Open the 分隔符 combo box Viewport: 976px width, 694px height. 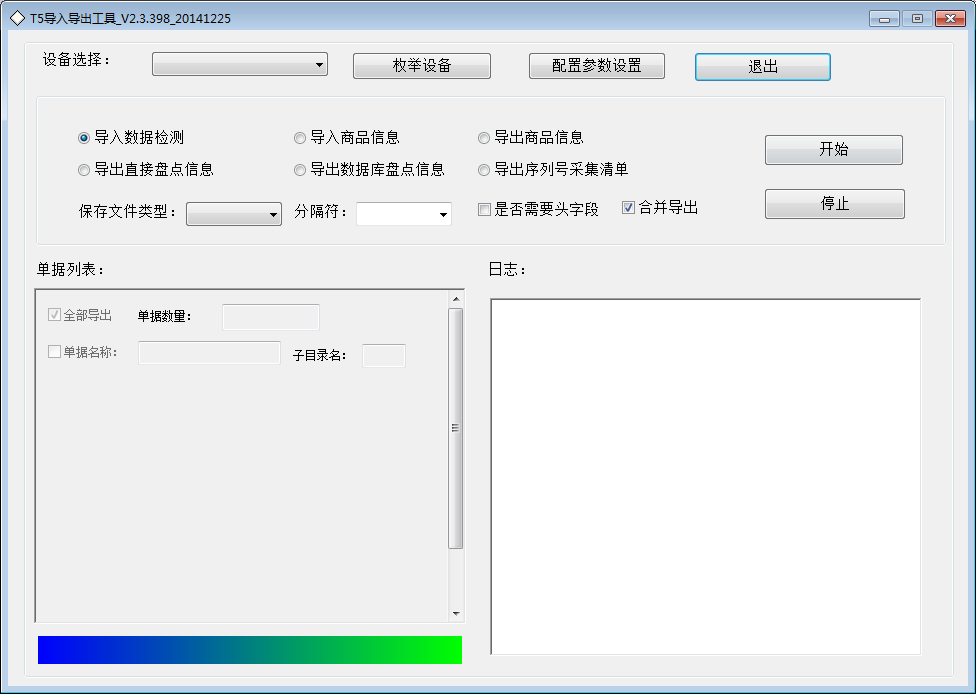click(404, 214)
